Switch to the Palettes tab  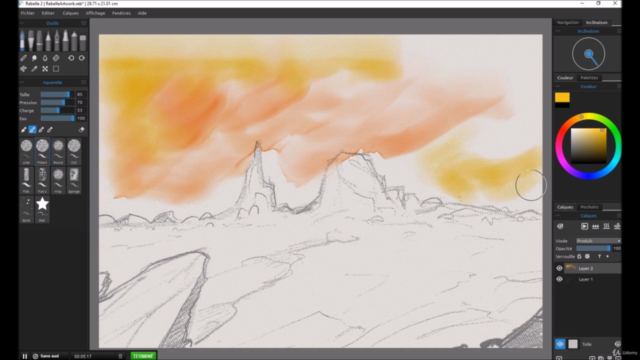[589, 78]
